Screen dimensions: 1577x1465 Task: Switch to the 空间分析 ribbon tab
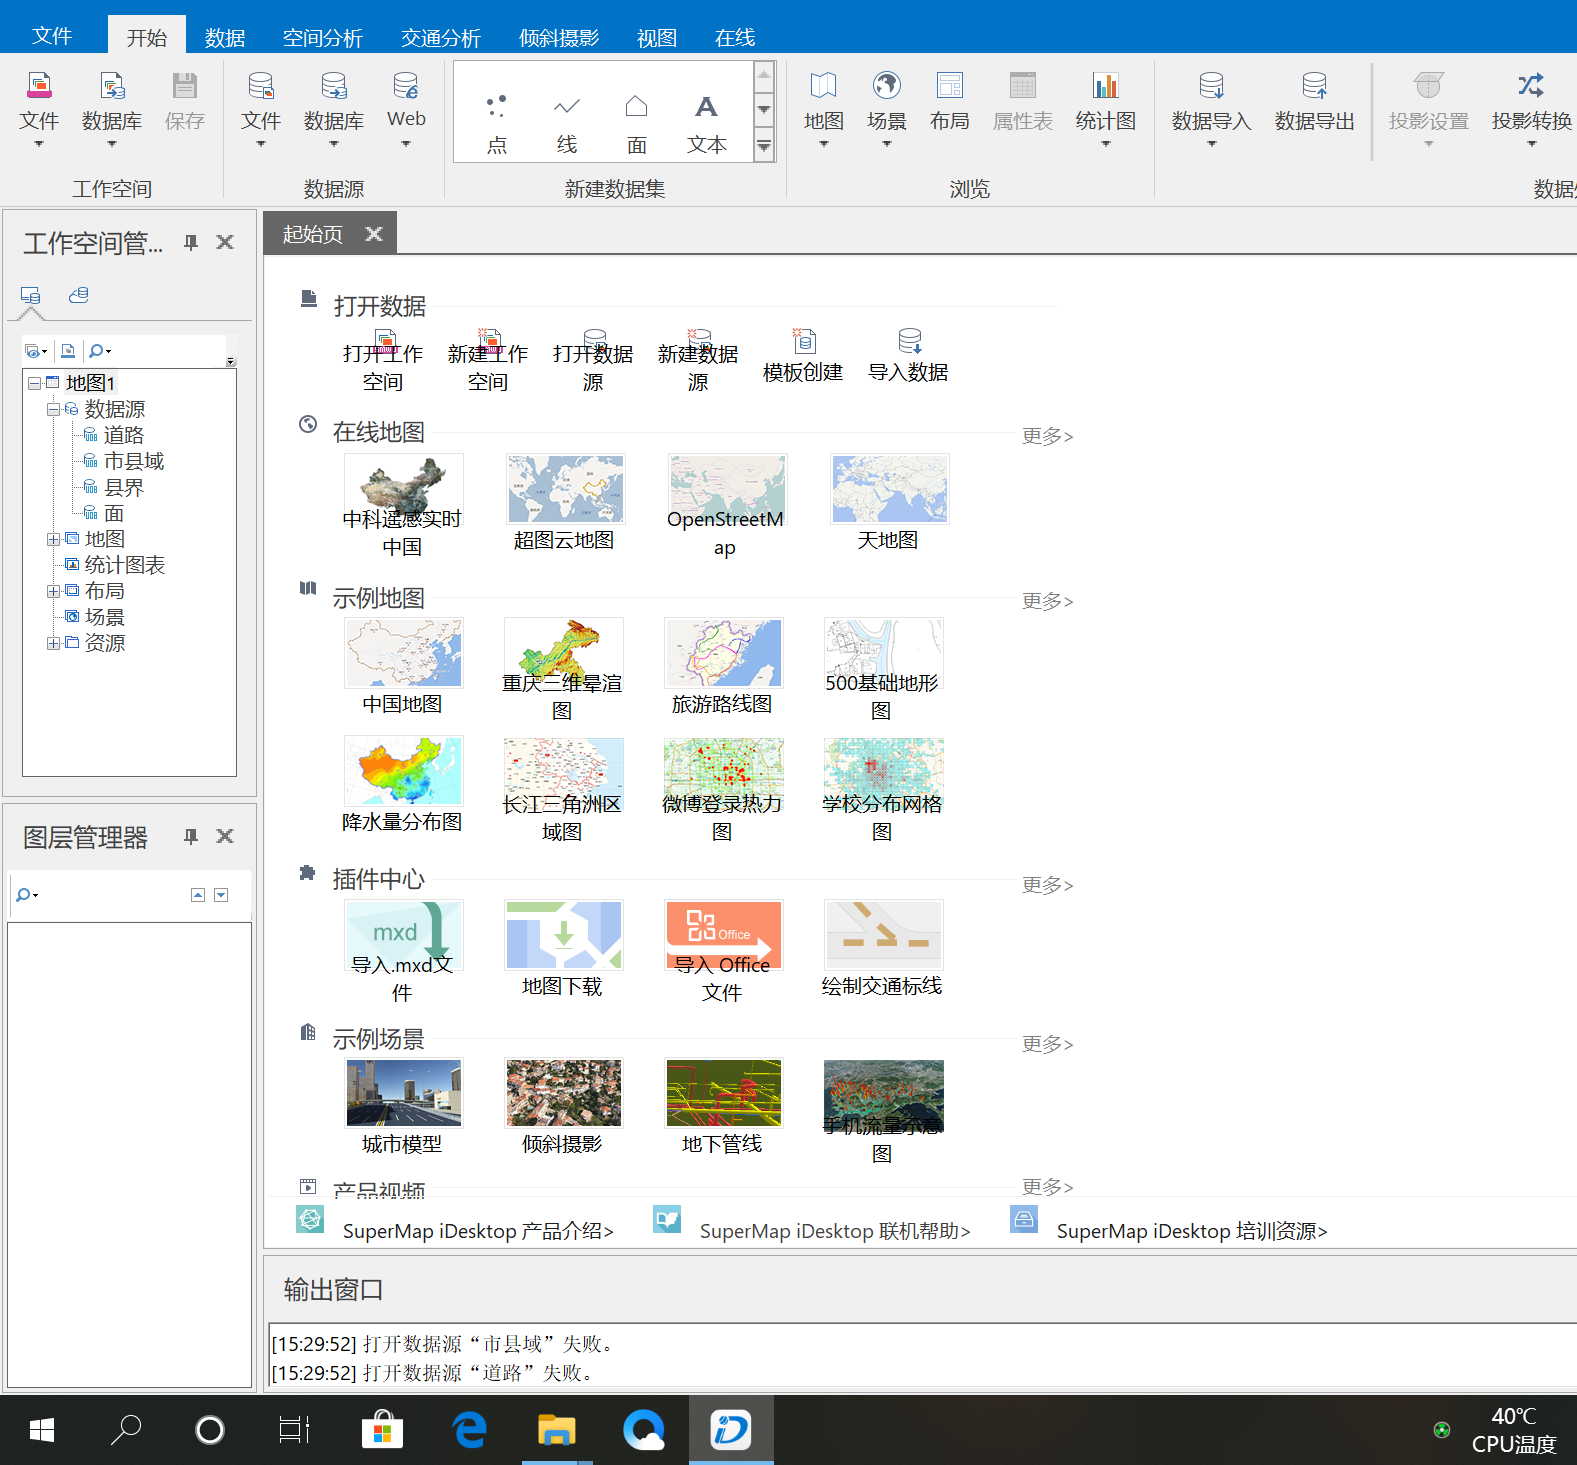(x=322, y=38)
